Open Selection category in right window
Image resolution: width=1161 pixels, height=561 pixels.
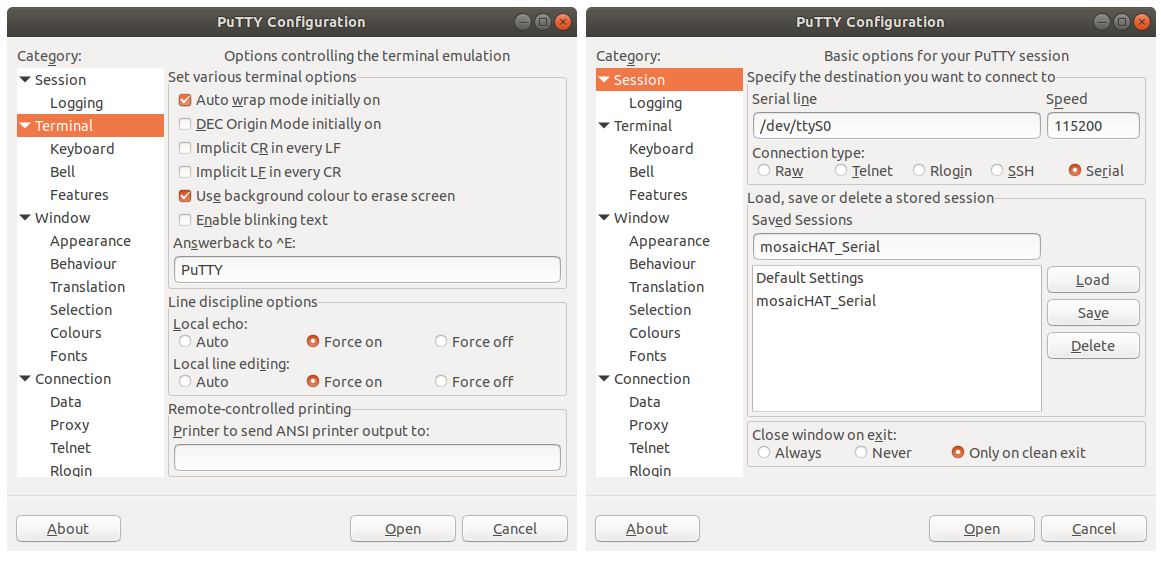660,309
